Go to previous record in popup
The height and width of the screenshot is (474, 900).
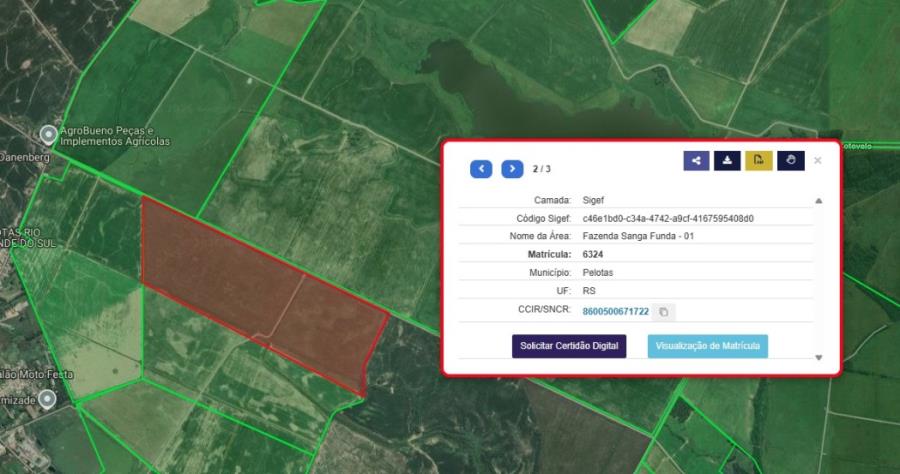pyautogui.click(x=481, y=169)
